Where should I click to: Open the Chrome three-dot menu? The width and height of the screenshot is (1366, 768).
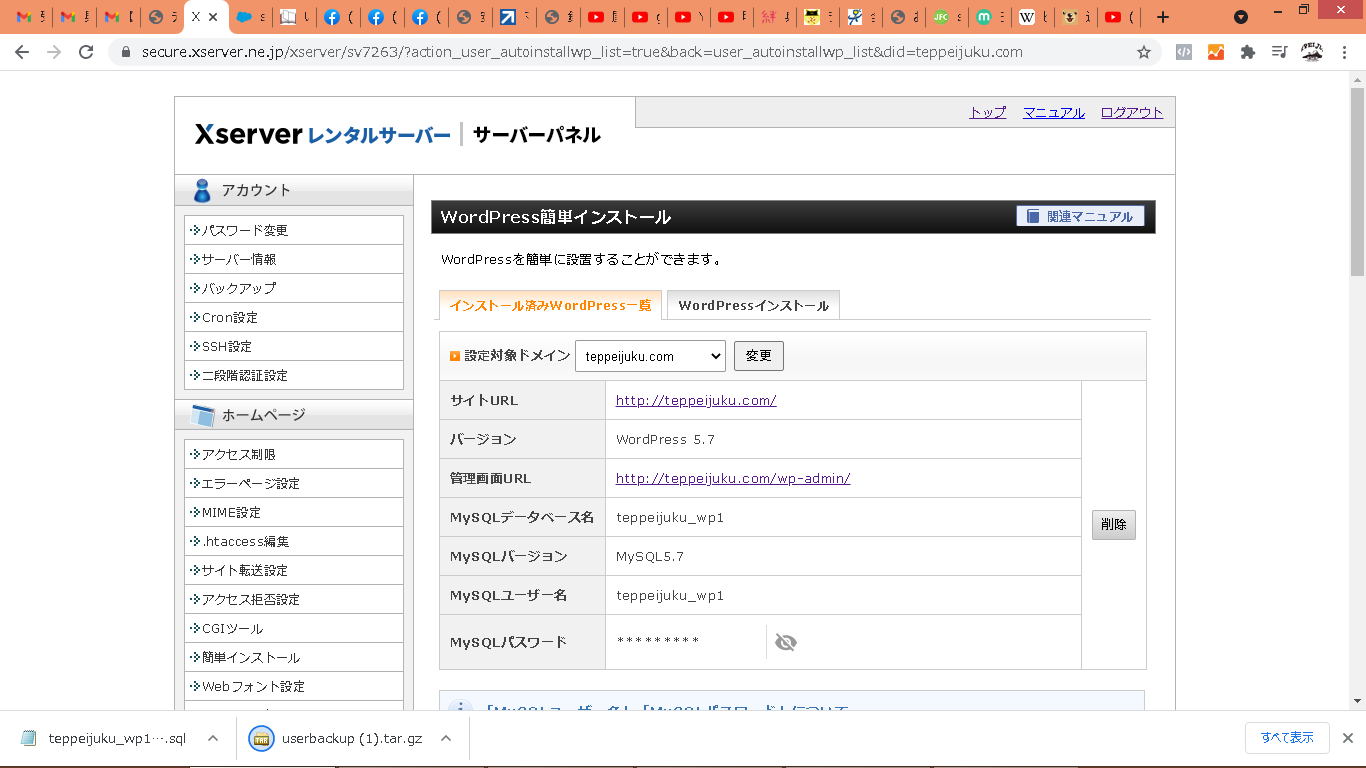pos(1344,52)
